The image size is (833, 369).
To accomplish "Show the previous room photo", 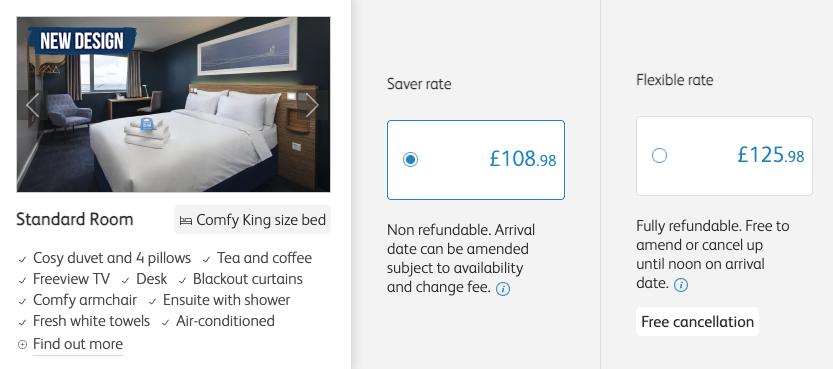I will pyautogui.click(x=33, y=105).
